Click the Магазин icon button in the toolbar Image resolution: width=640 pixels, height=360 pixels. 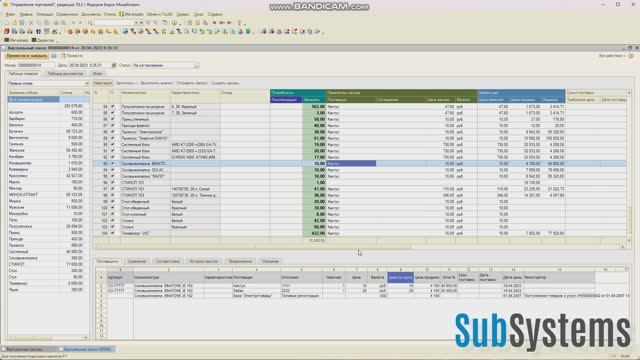(16, 40)
